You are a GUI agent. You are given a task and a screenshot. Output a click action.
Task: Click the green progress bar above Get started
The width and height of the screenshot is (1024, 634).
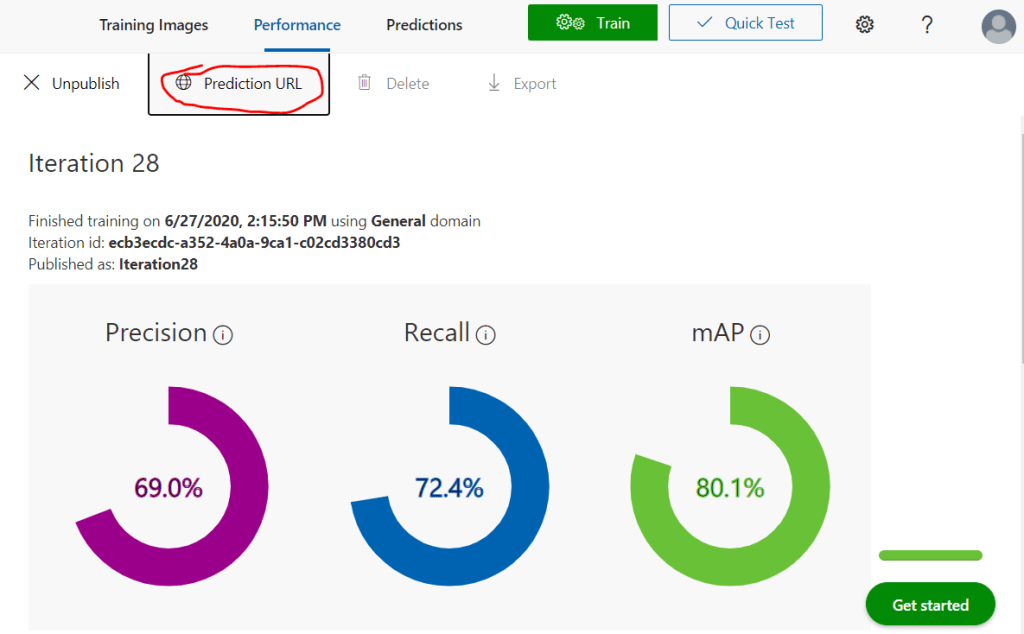[x=930, y=555]
